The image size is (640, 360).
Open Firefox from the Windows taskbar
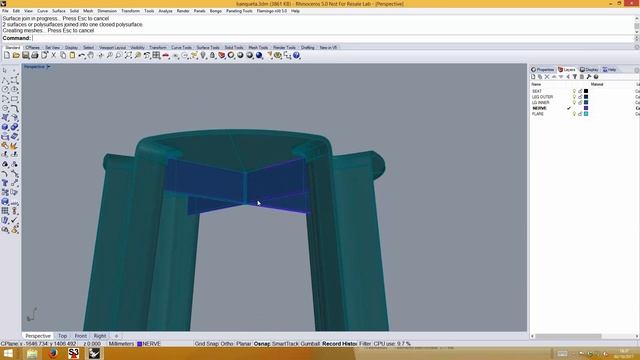click(x=53, y=353)
